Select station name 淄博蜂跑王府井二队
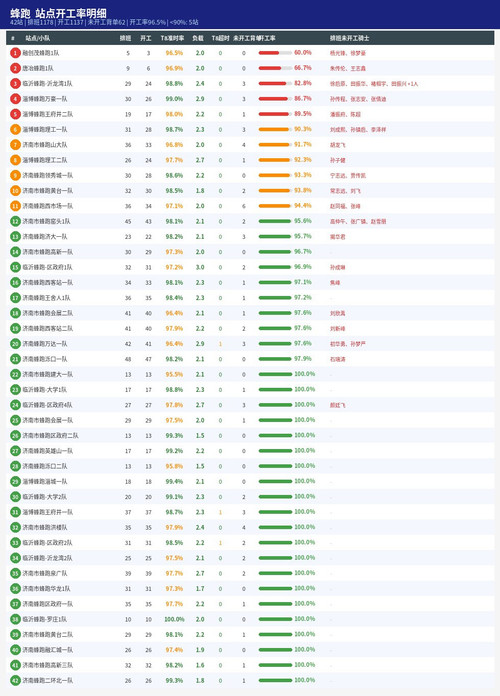This screenshot has width=500, height=696. pos(48,115)
